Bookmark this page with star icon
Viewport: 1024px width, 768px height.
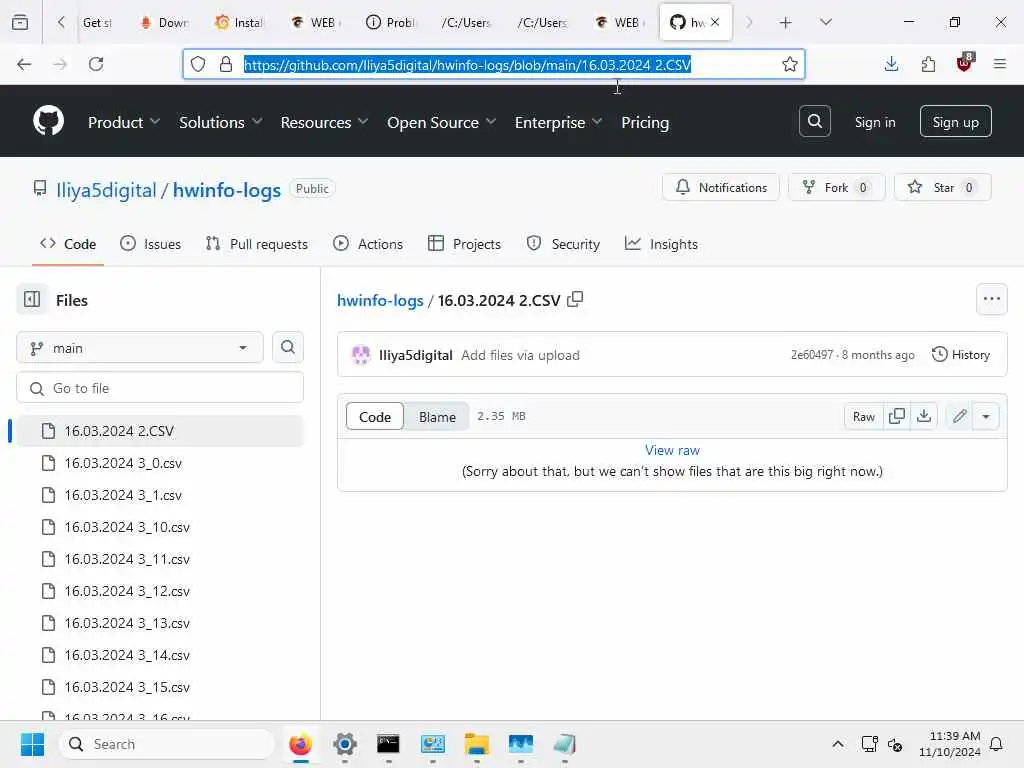790,64
